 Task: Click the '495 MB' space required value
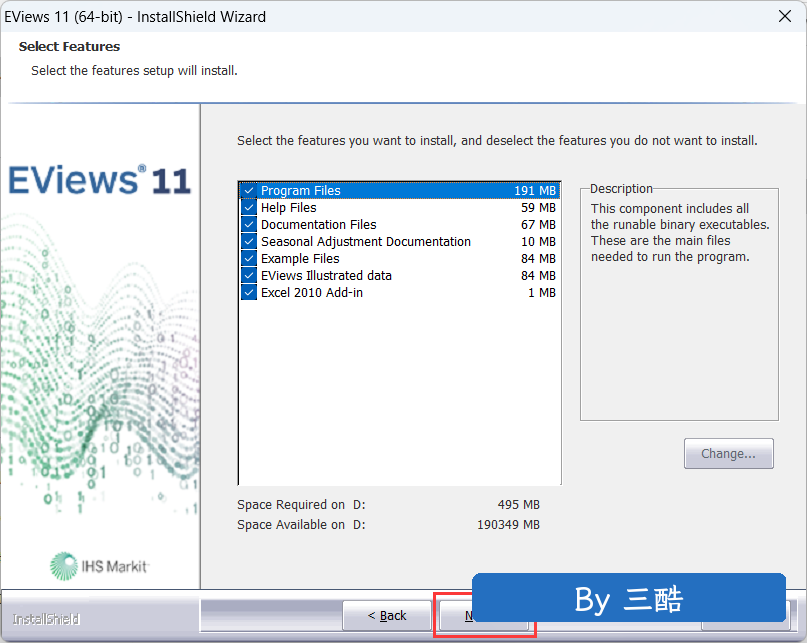pos(519,505)
